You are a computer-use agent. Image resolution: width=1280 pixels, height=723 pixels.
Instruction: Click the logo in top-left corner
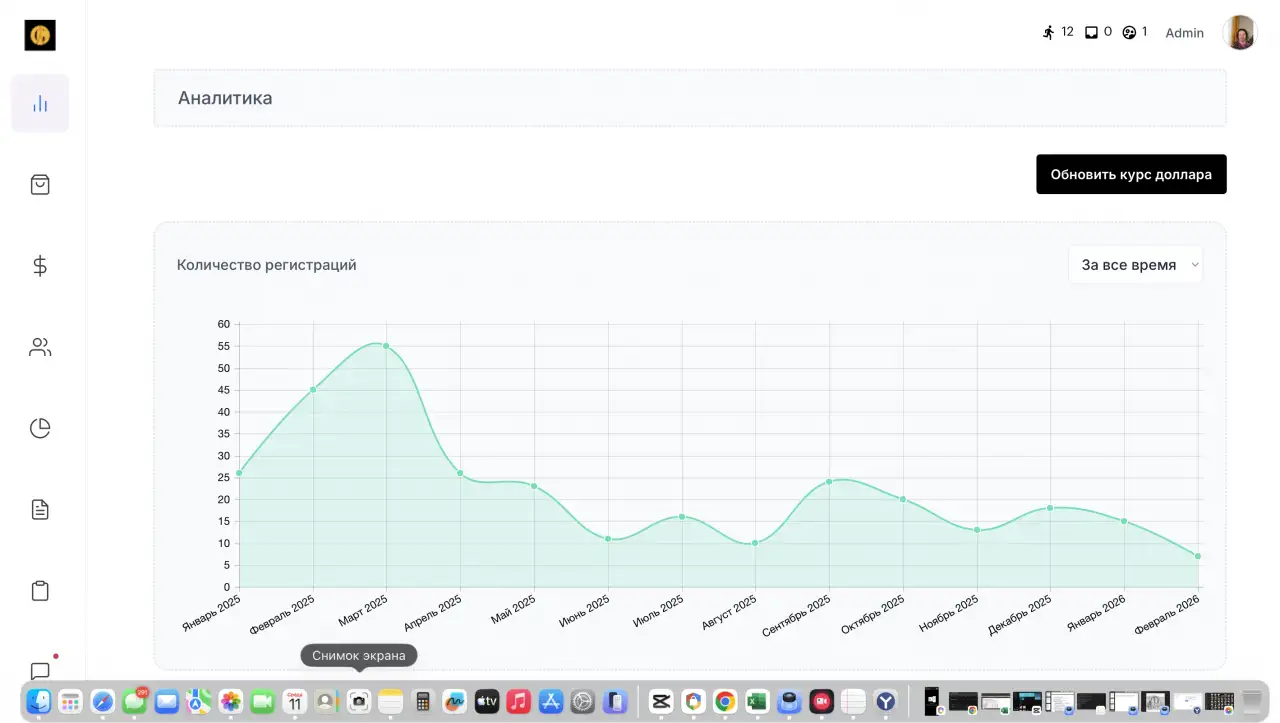click(x=40, y=36)
